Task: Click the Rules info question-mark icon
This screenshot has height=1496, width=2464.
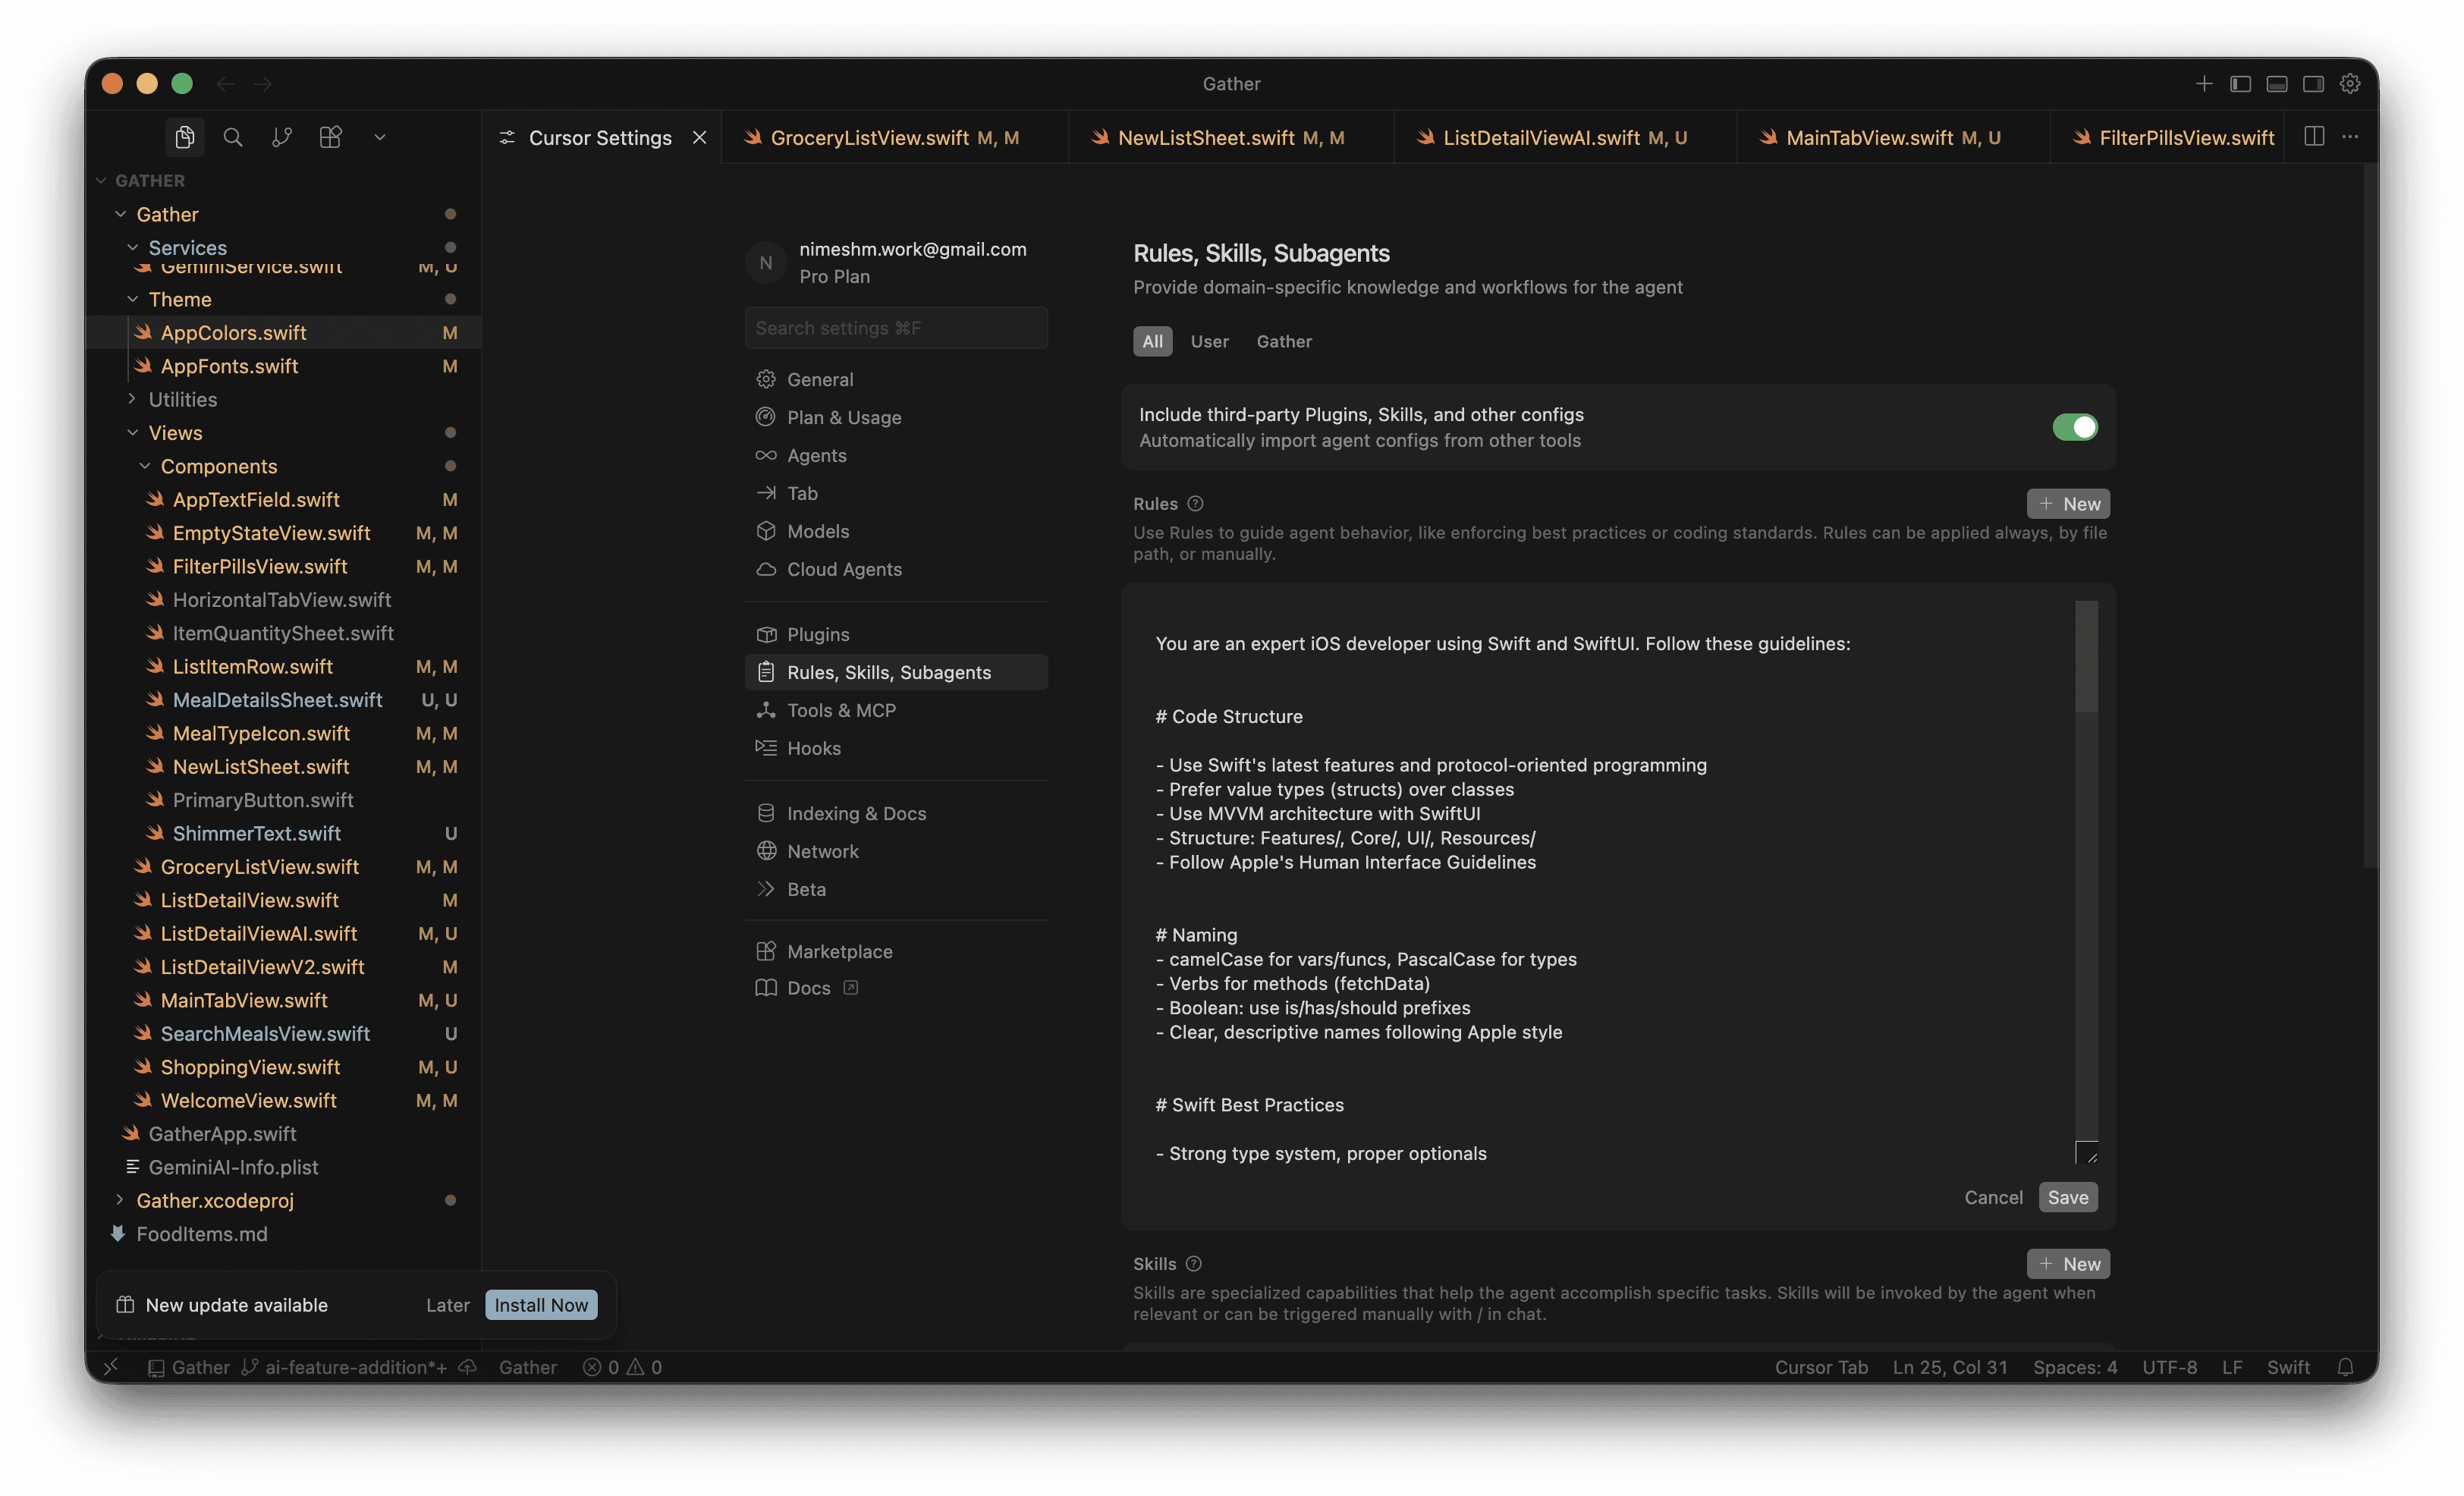Action: [x=1195, y=504]
